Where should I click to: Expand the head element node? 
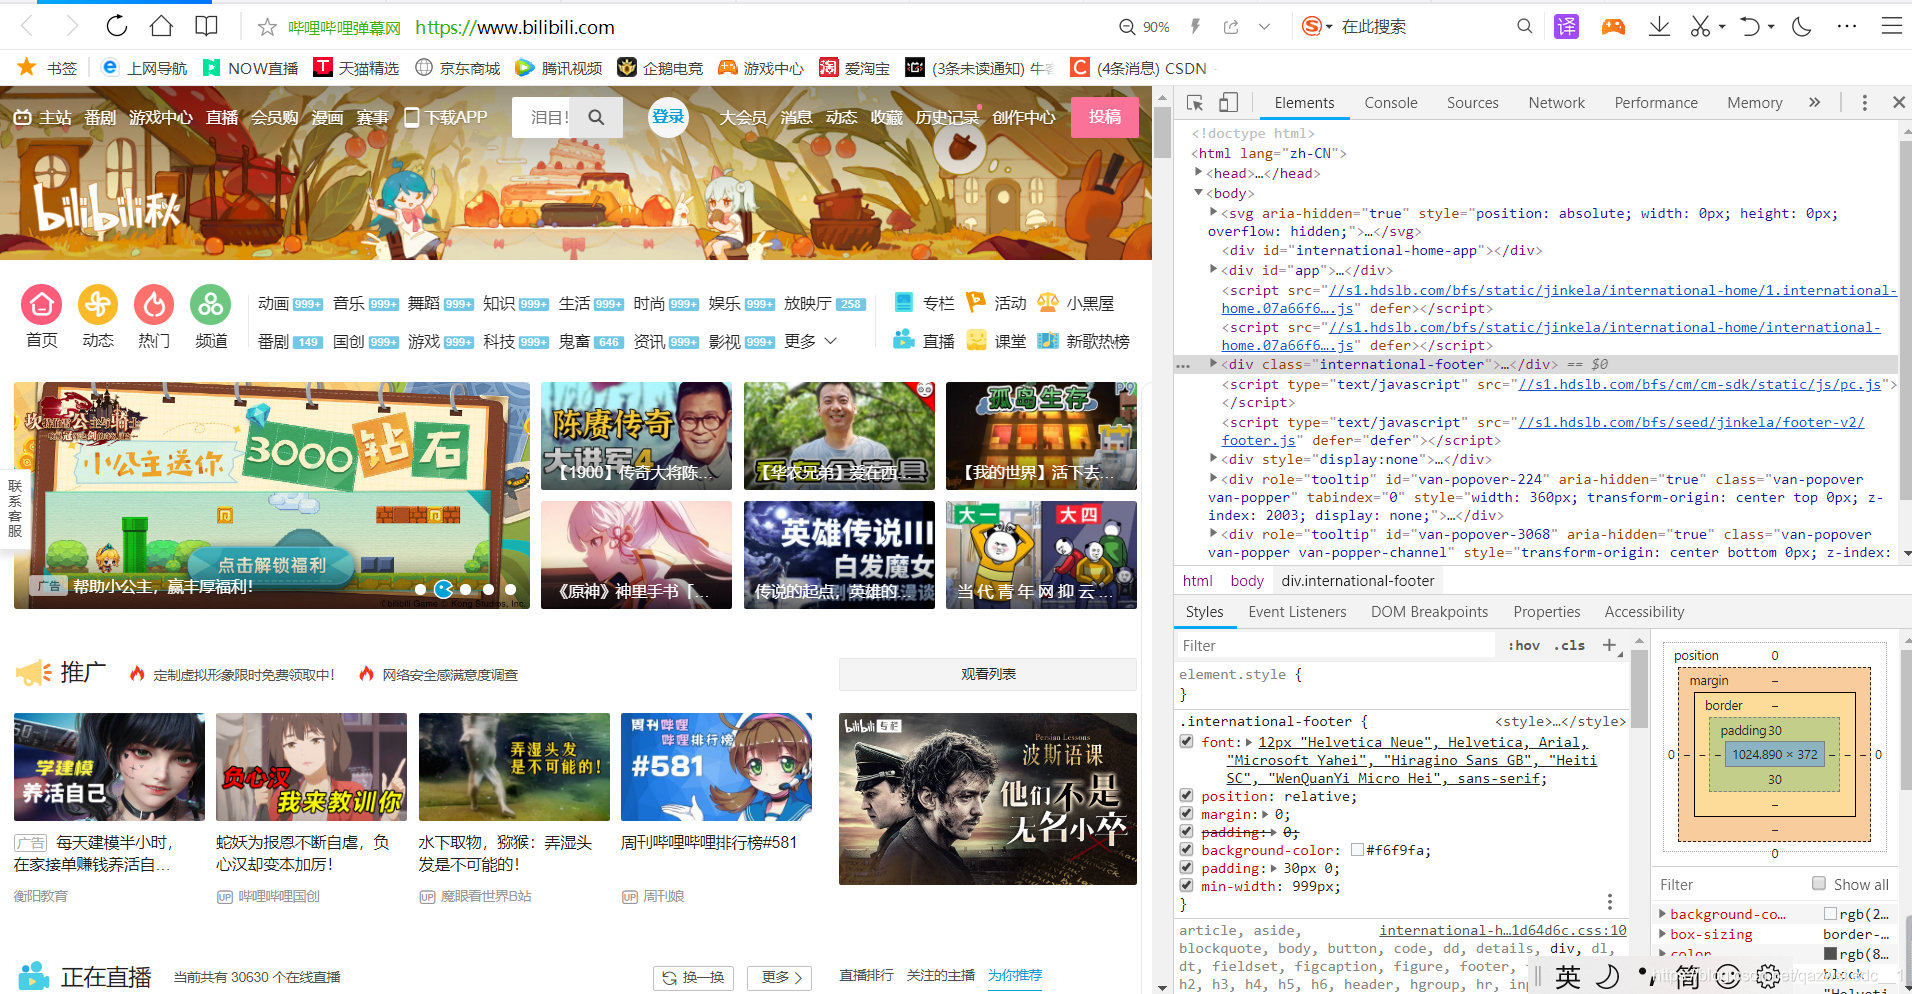click(x=1198, y=172)
